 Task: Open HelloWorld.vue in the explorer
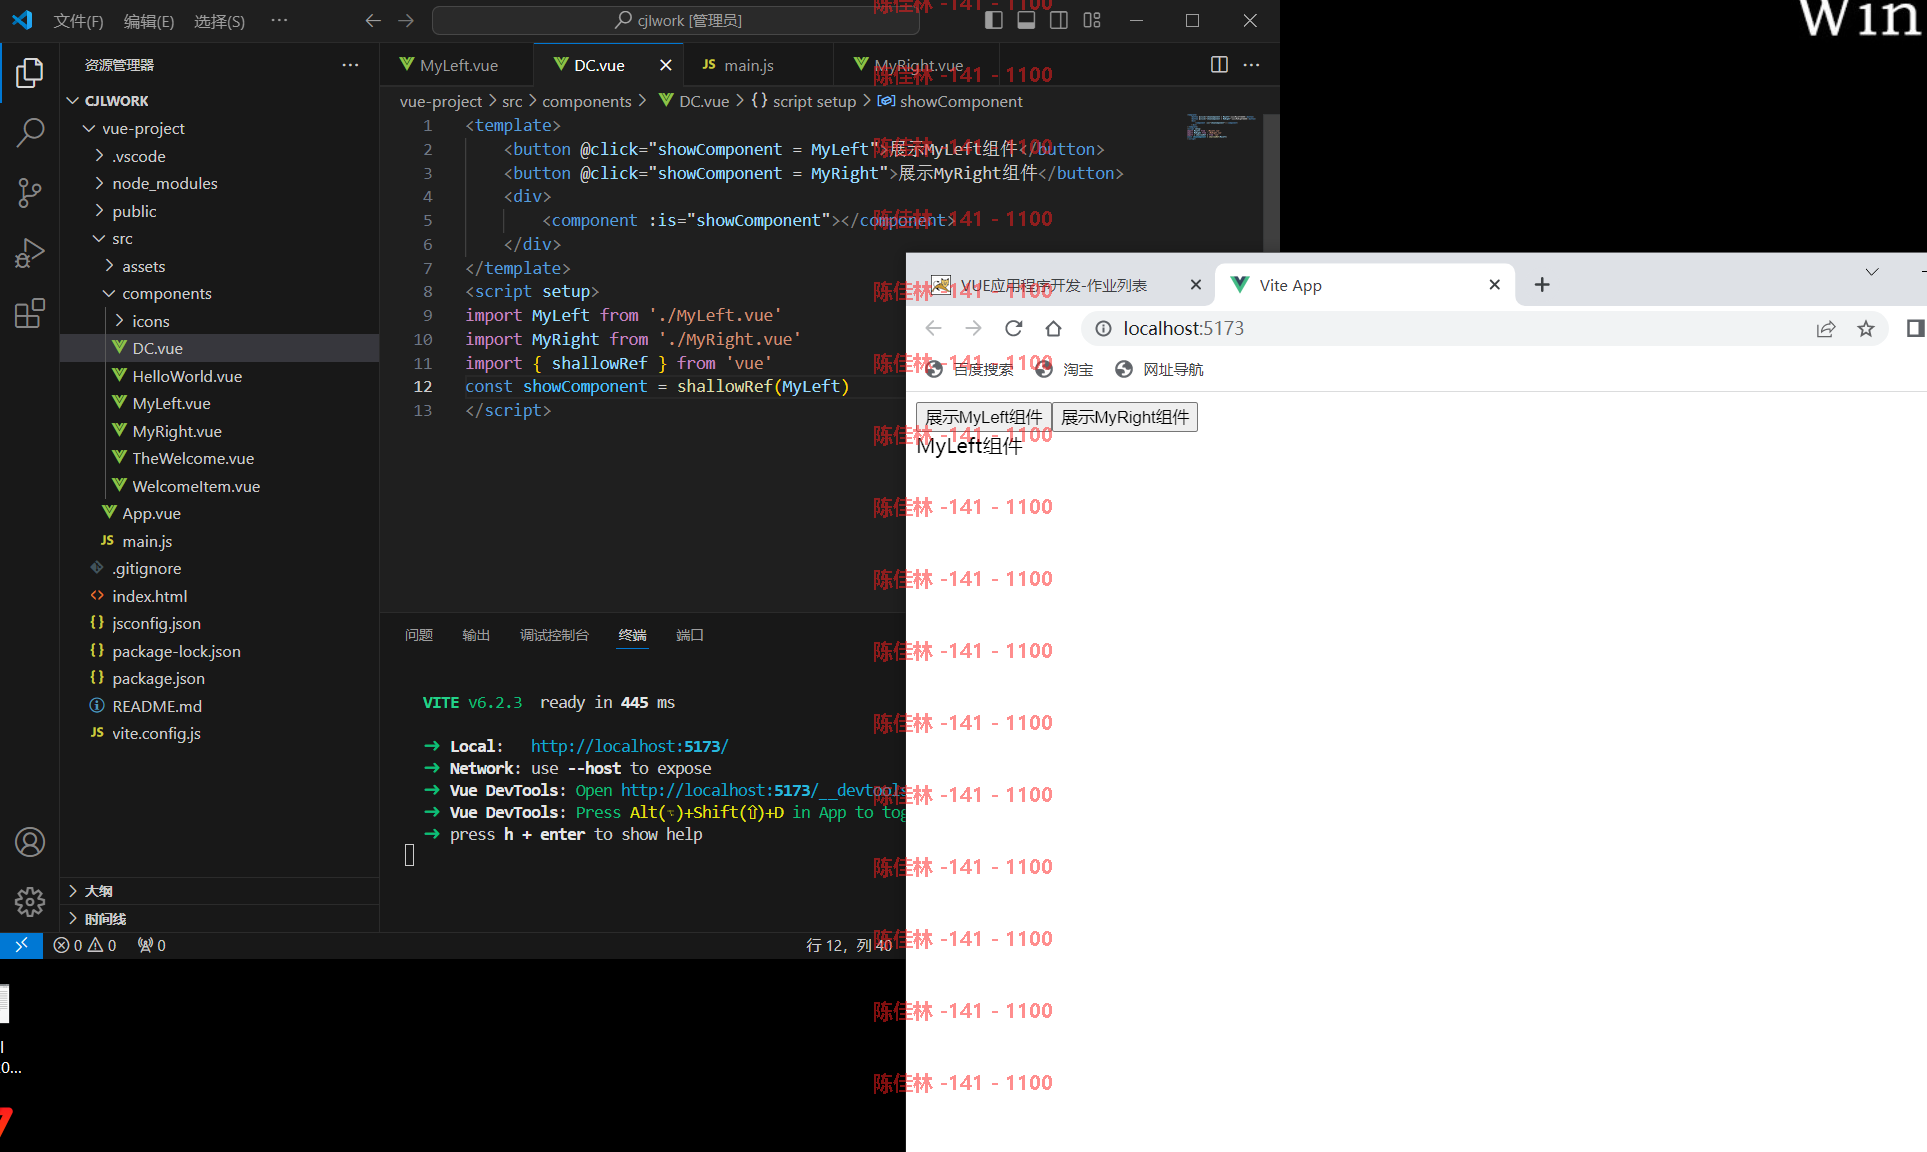pyautogui.click(x=187, y=376)
